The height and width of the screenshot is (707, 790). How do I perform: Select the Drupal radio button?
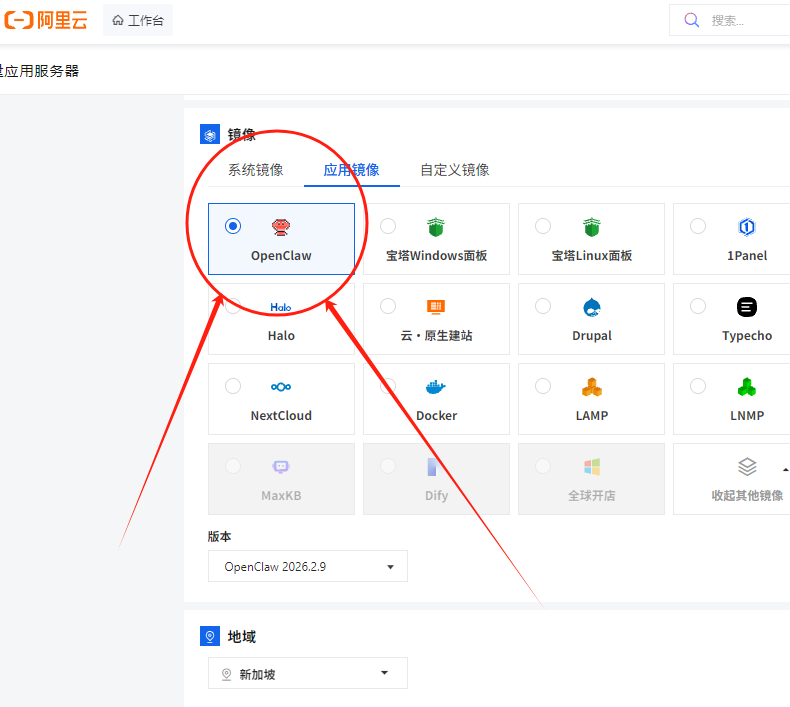pos(543,306)
